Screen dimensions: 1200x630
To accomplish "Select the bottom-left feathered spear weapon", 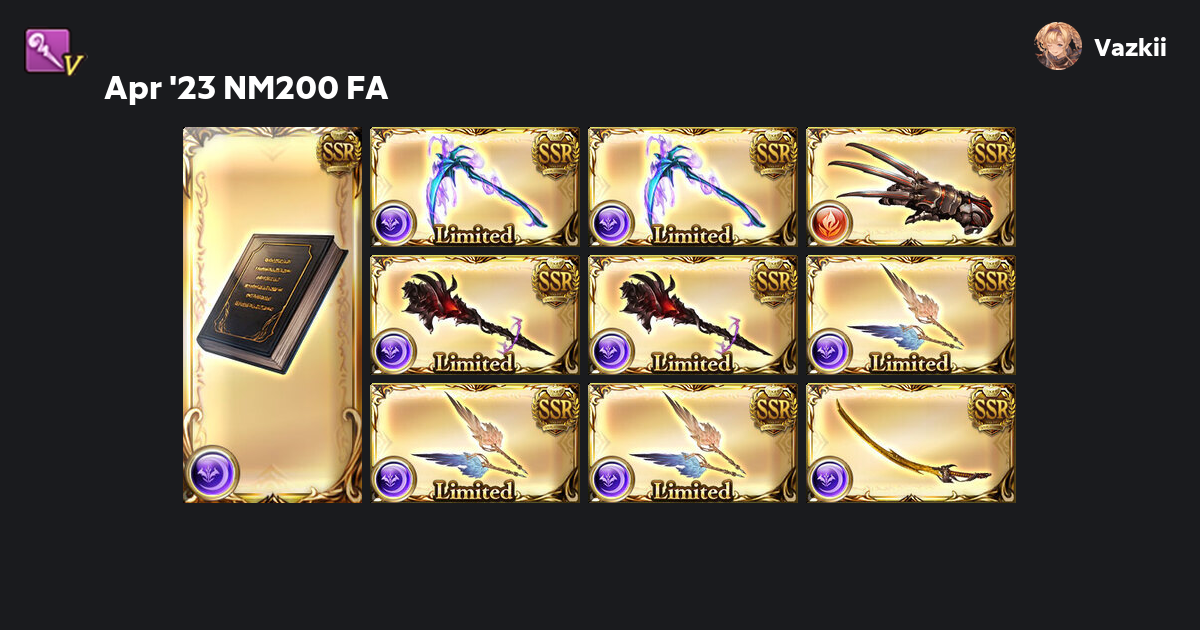I will 475,443.
